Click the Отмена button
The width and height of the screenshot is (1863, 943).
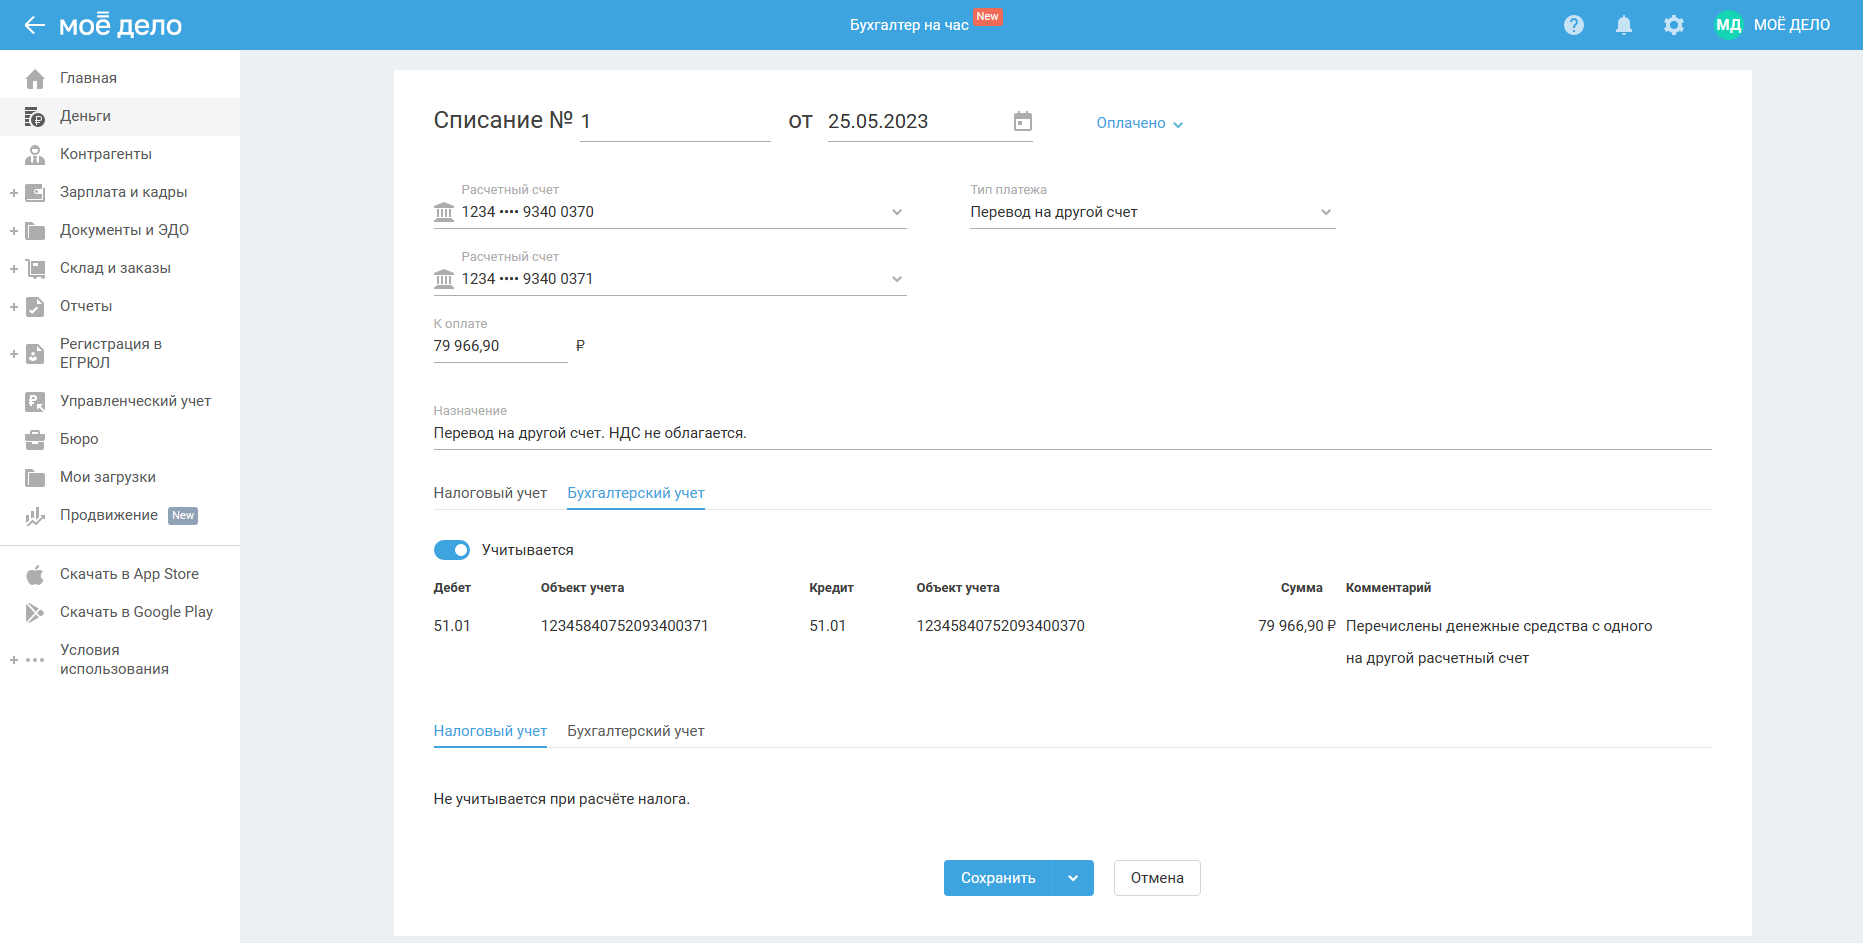(x=1156, y=878)
